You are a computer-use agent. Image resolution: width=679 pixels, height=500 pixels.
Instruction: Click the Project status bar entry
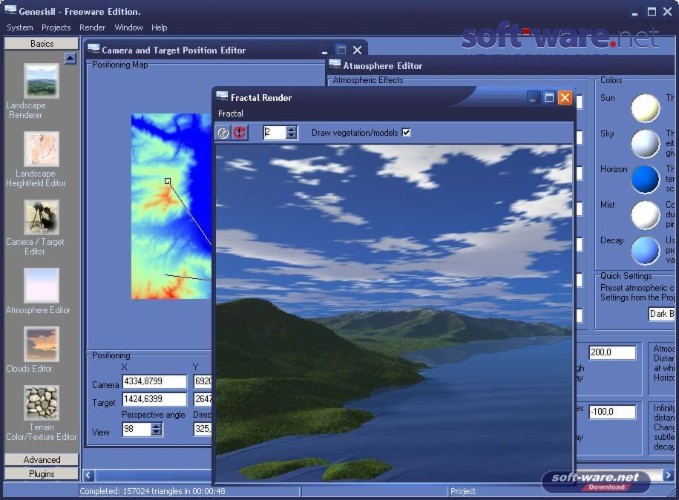[463, 491]
